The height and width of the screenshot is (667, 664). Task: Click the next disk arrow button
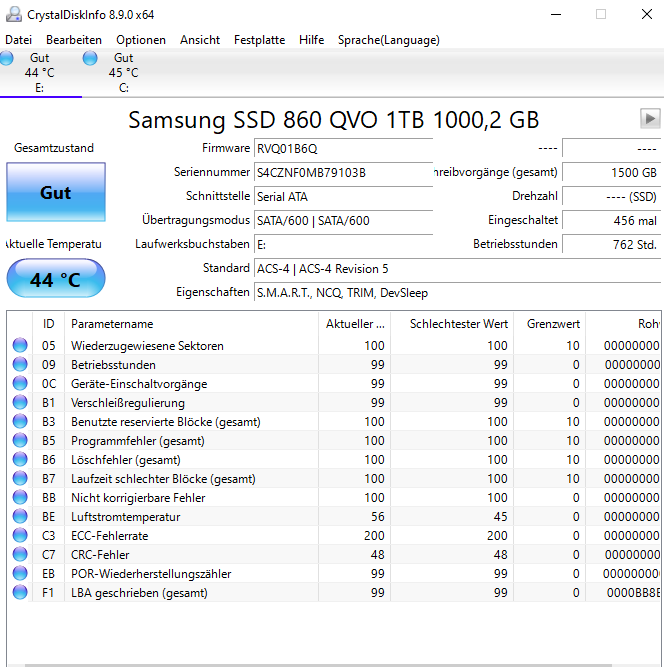click(650, 118)
